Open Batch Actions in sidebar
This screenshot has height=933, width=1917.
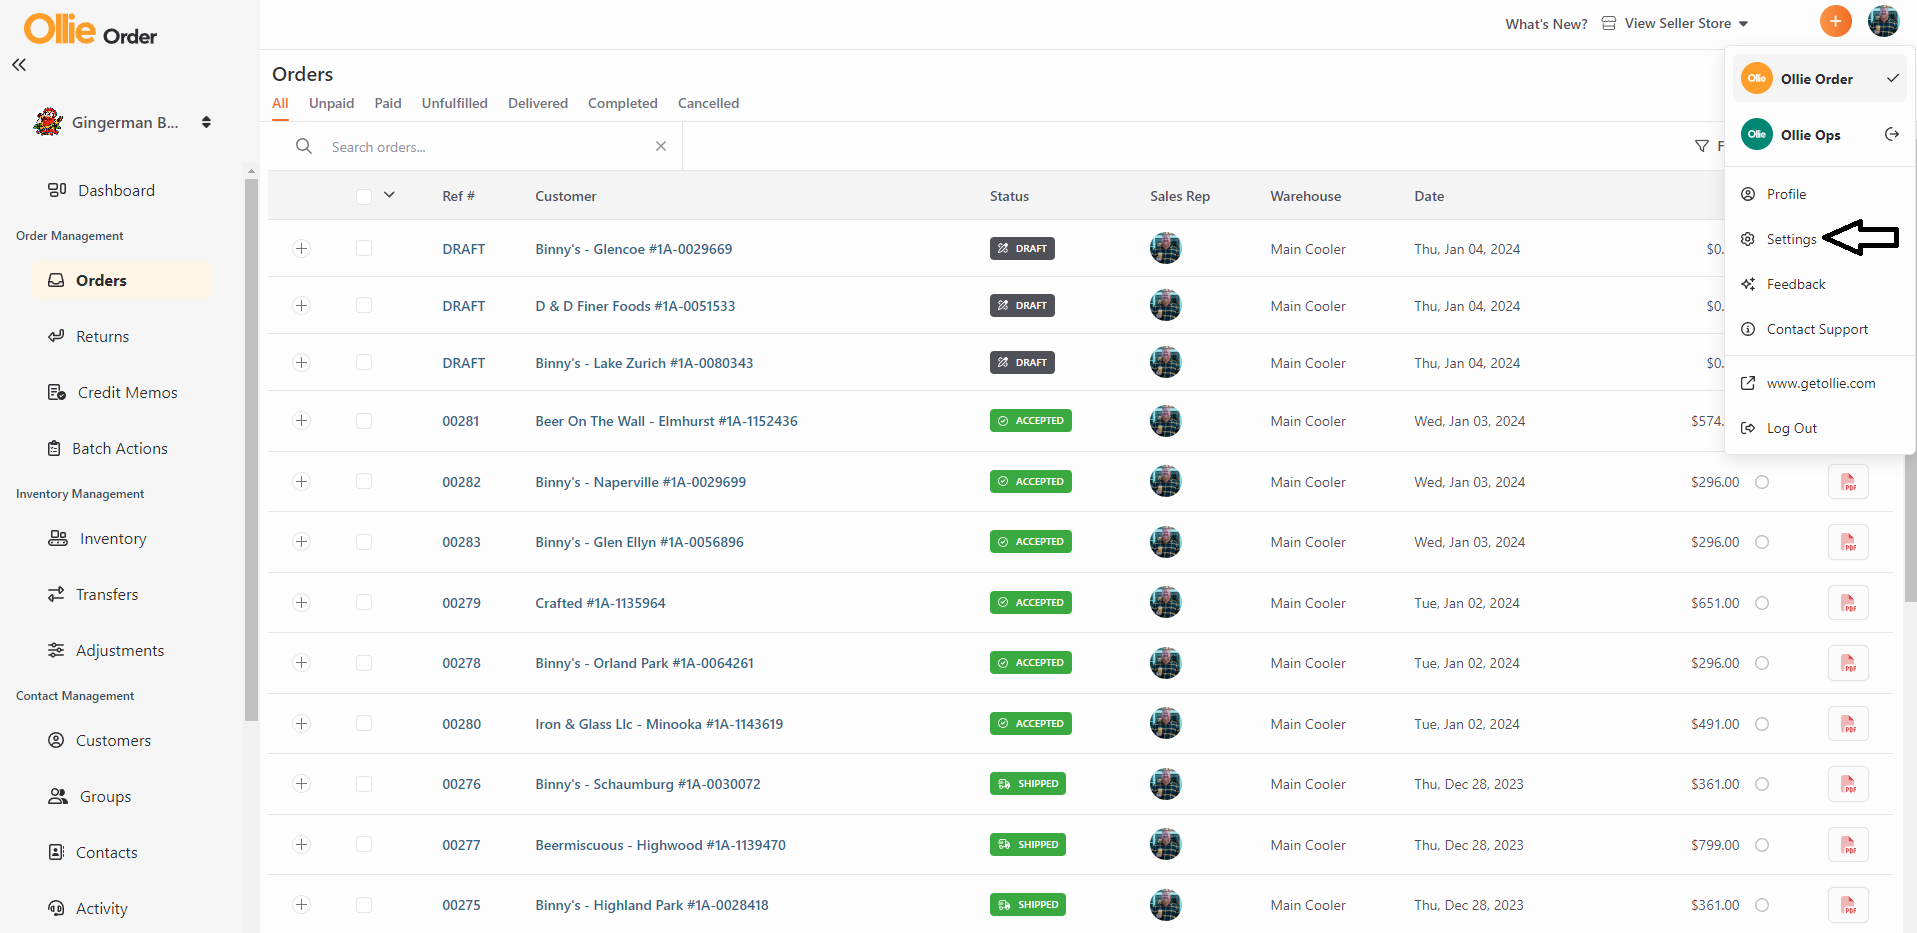[x=108, y=448]
